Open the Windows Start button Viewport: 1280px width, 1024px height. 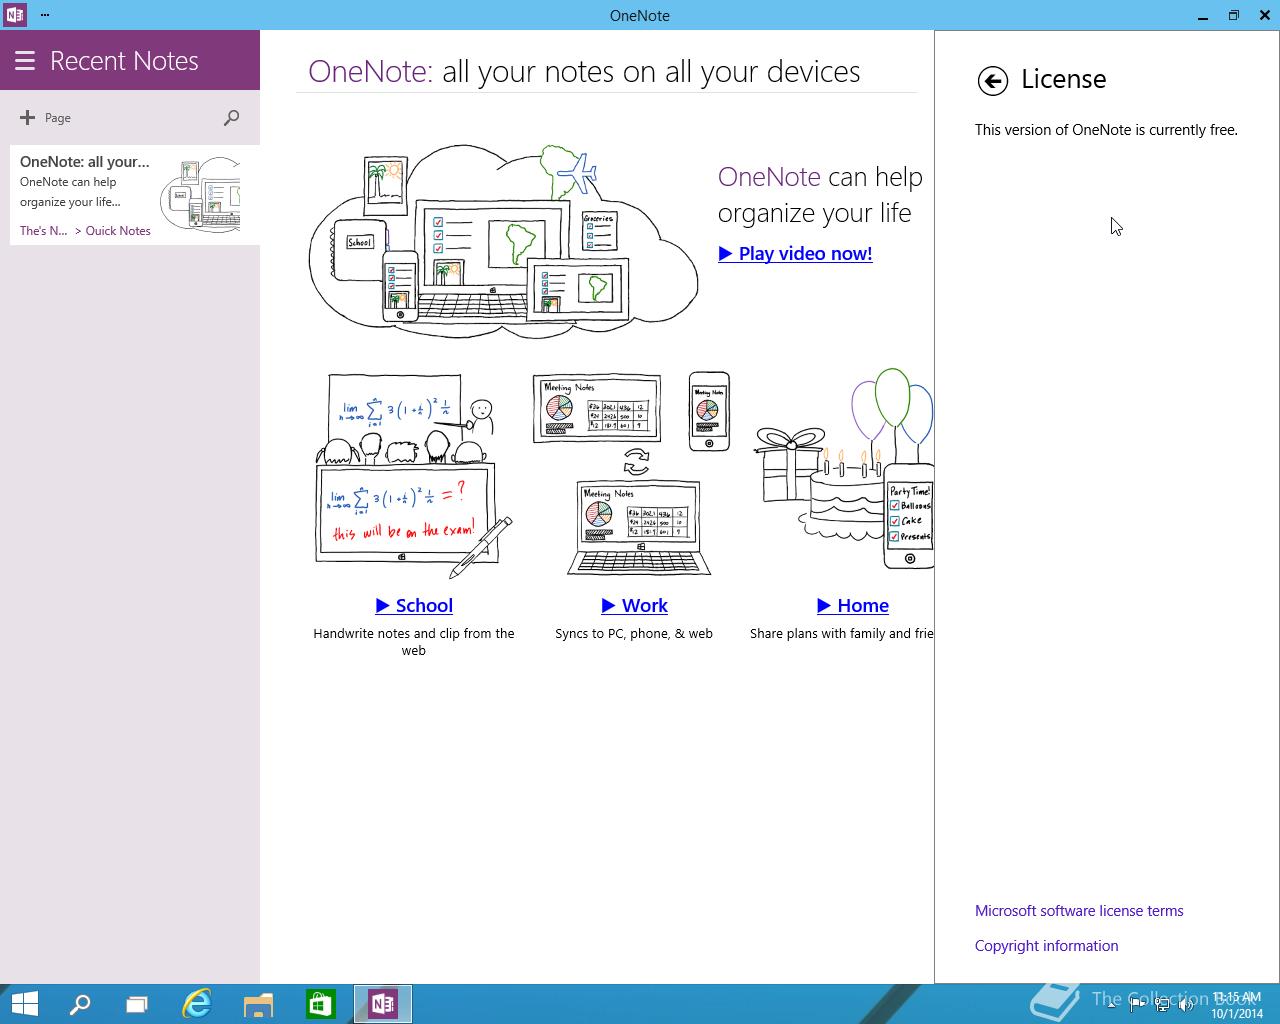point(24,1004)
